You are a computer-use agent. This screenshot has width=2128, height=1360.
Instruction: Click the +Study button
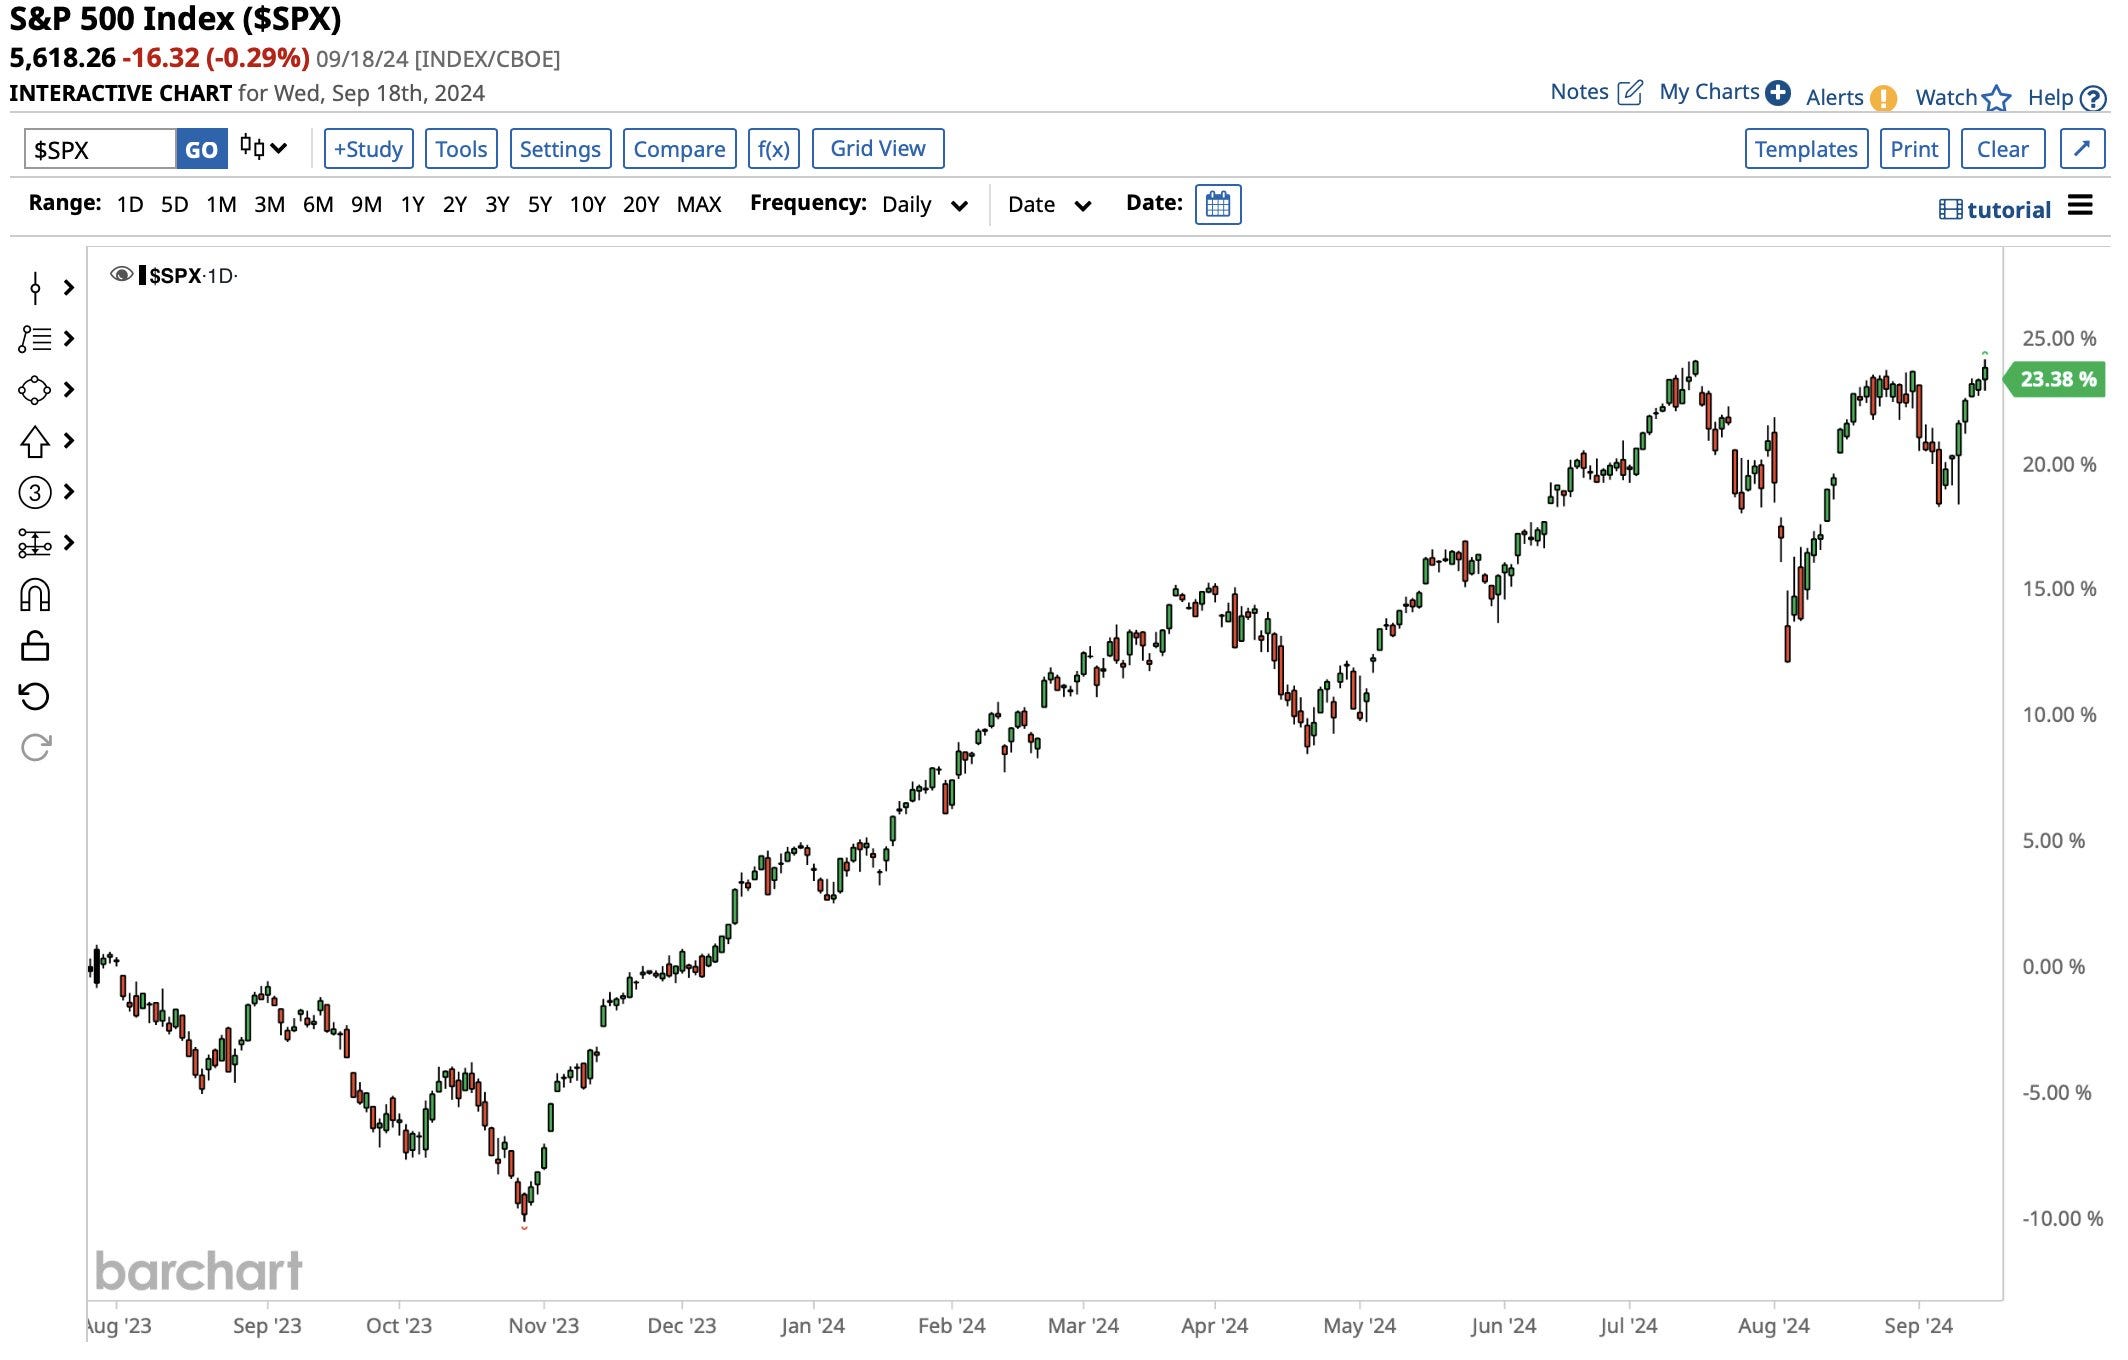[x=368, y=149]
